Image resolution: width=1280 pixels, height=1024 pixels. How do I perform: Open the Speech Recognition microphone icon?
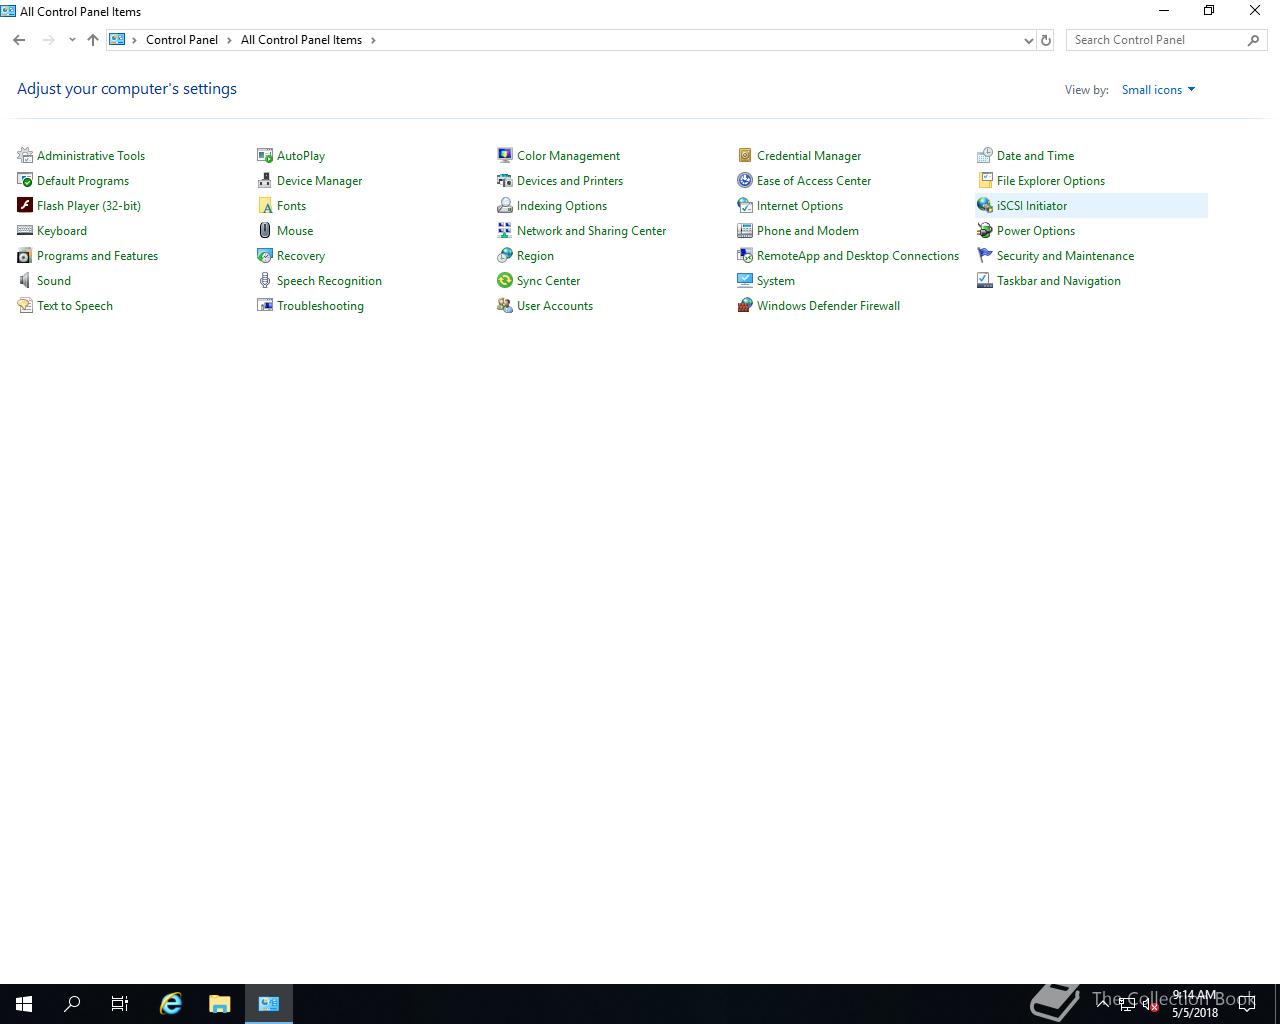[x=265, y=280]
